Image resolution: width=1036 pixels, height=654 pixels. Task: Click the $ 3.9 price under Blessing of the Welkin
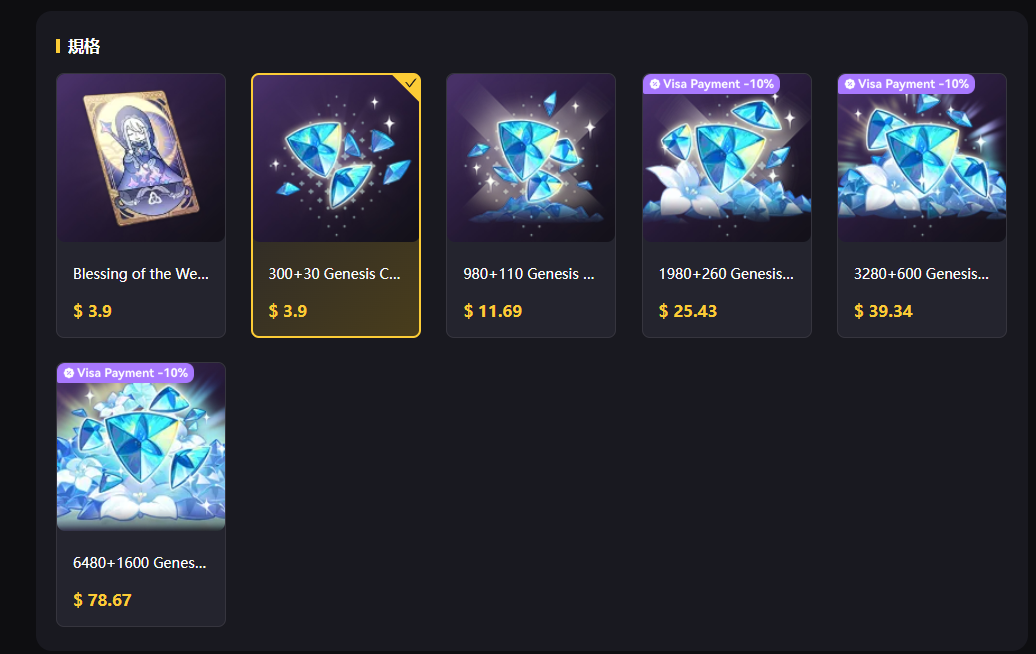tap(92, 311)
